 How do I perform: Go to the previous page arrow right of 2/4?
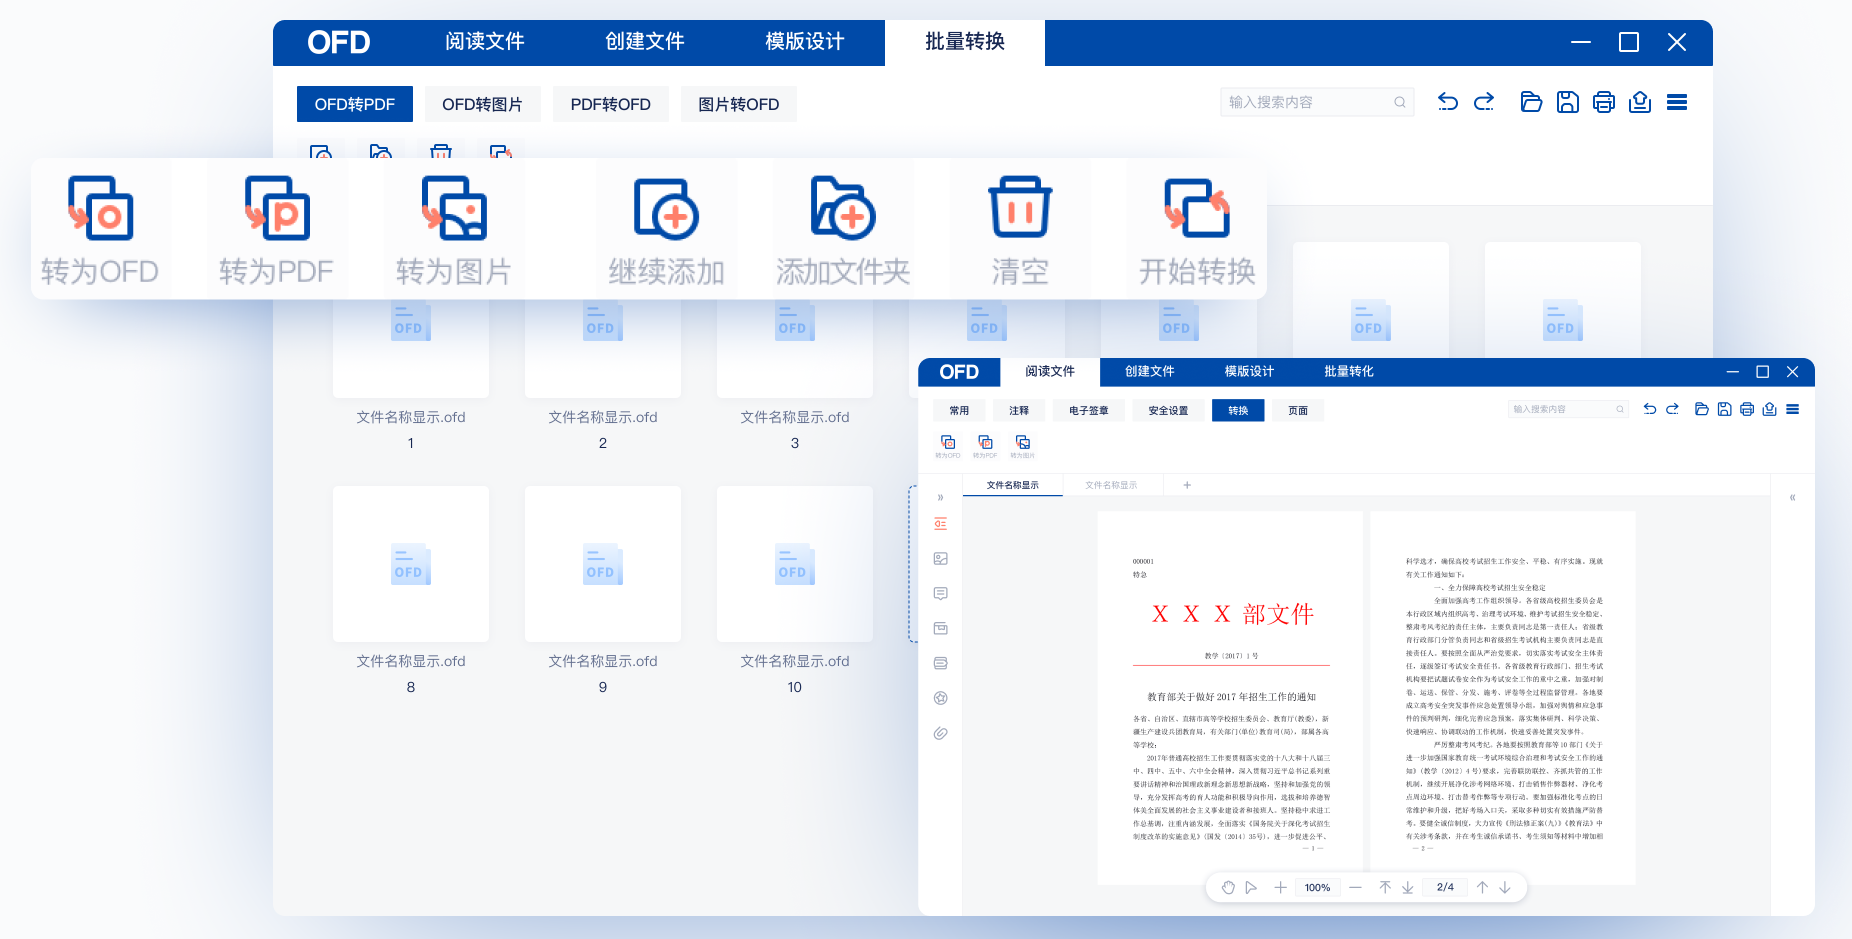1482,887
